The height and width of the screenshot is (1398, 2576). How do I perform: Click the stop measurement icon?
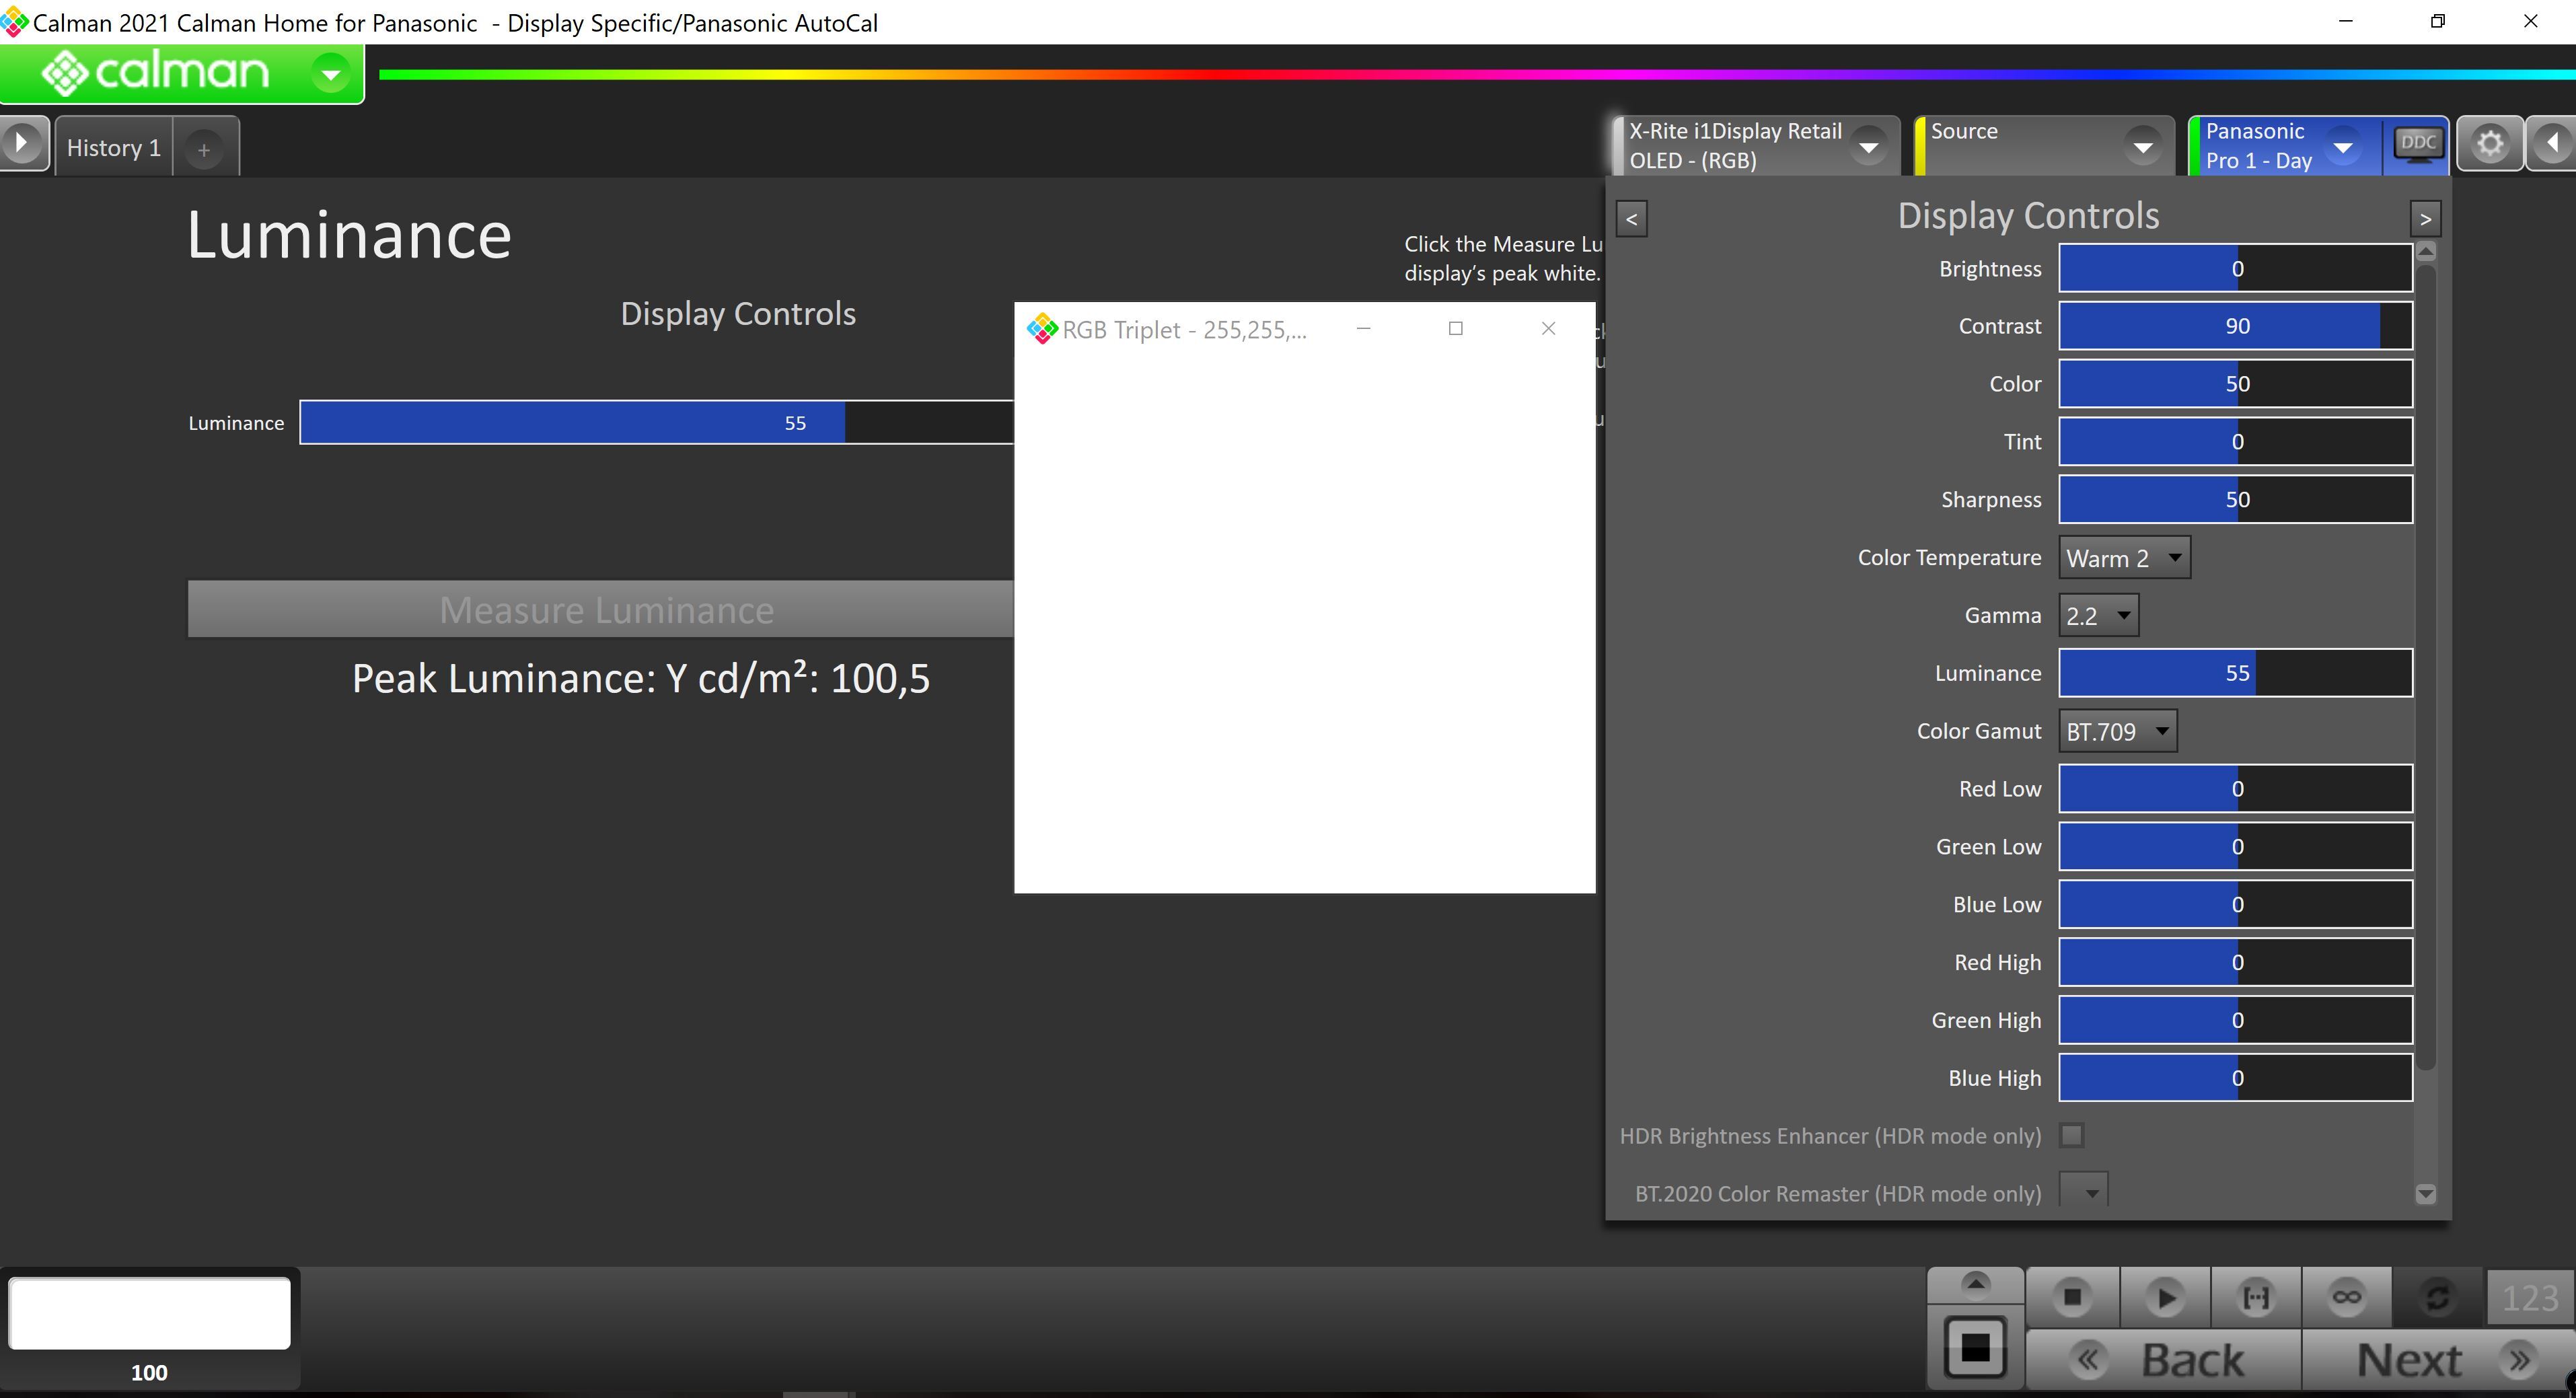pyautogui.click(x=2072, y=1298)
